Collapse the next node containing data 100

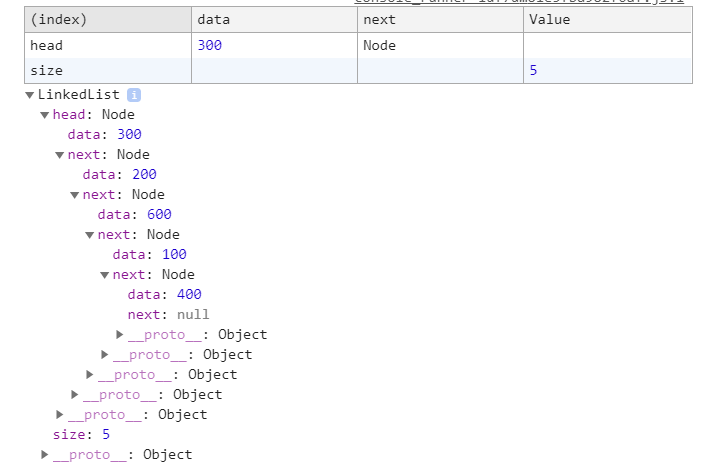(x=90, y=236)
